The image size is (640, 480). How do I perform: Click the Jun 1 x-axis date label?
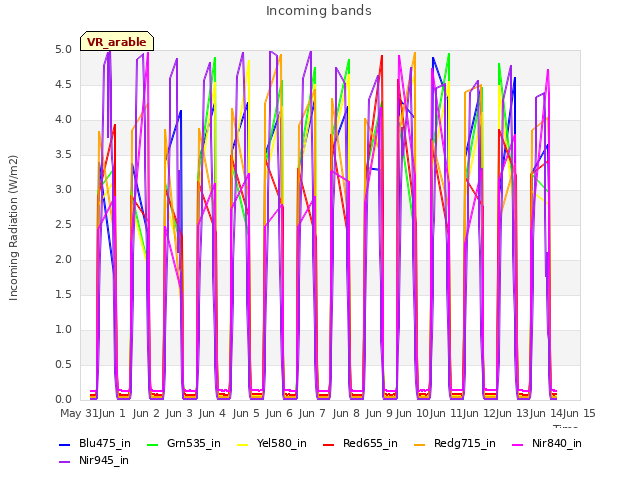click(112, 413)
